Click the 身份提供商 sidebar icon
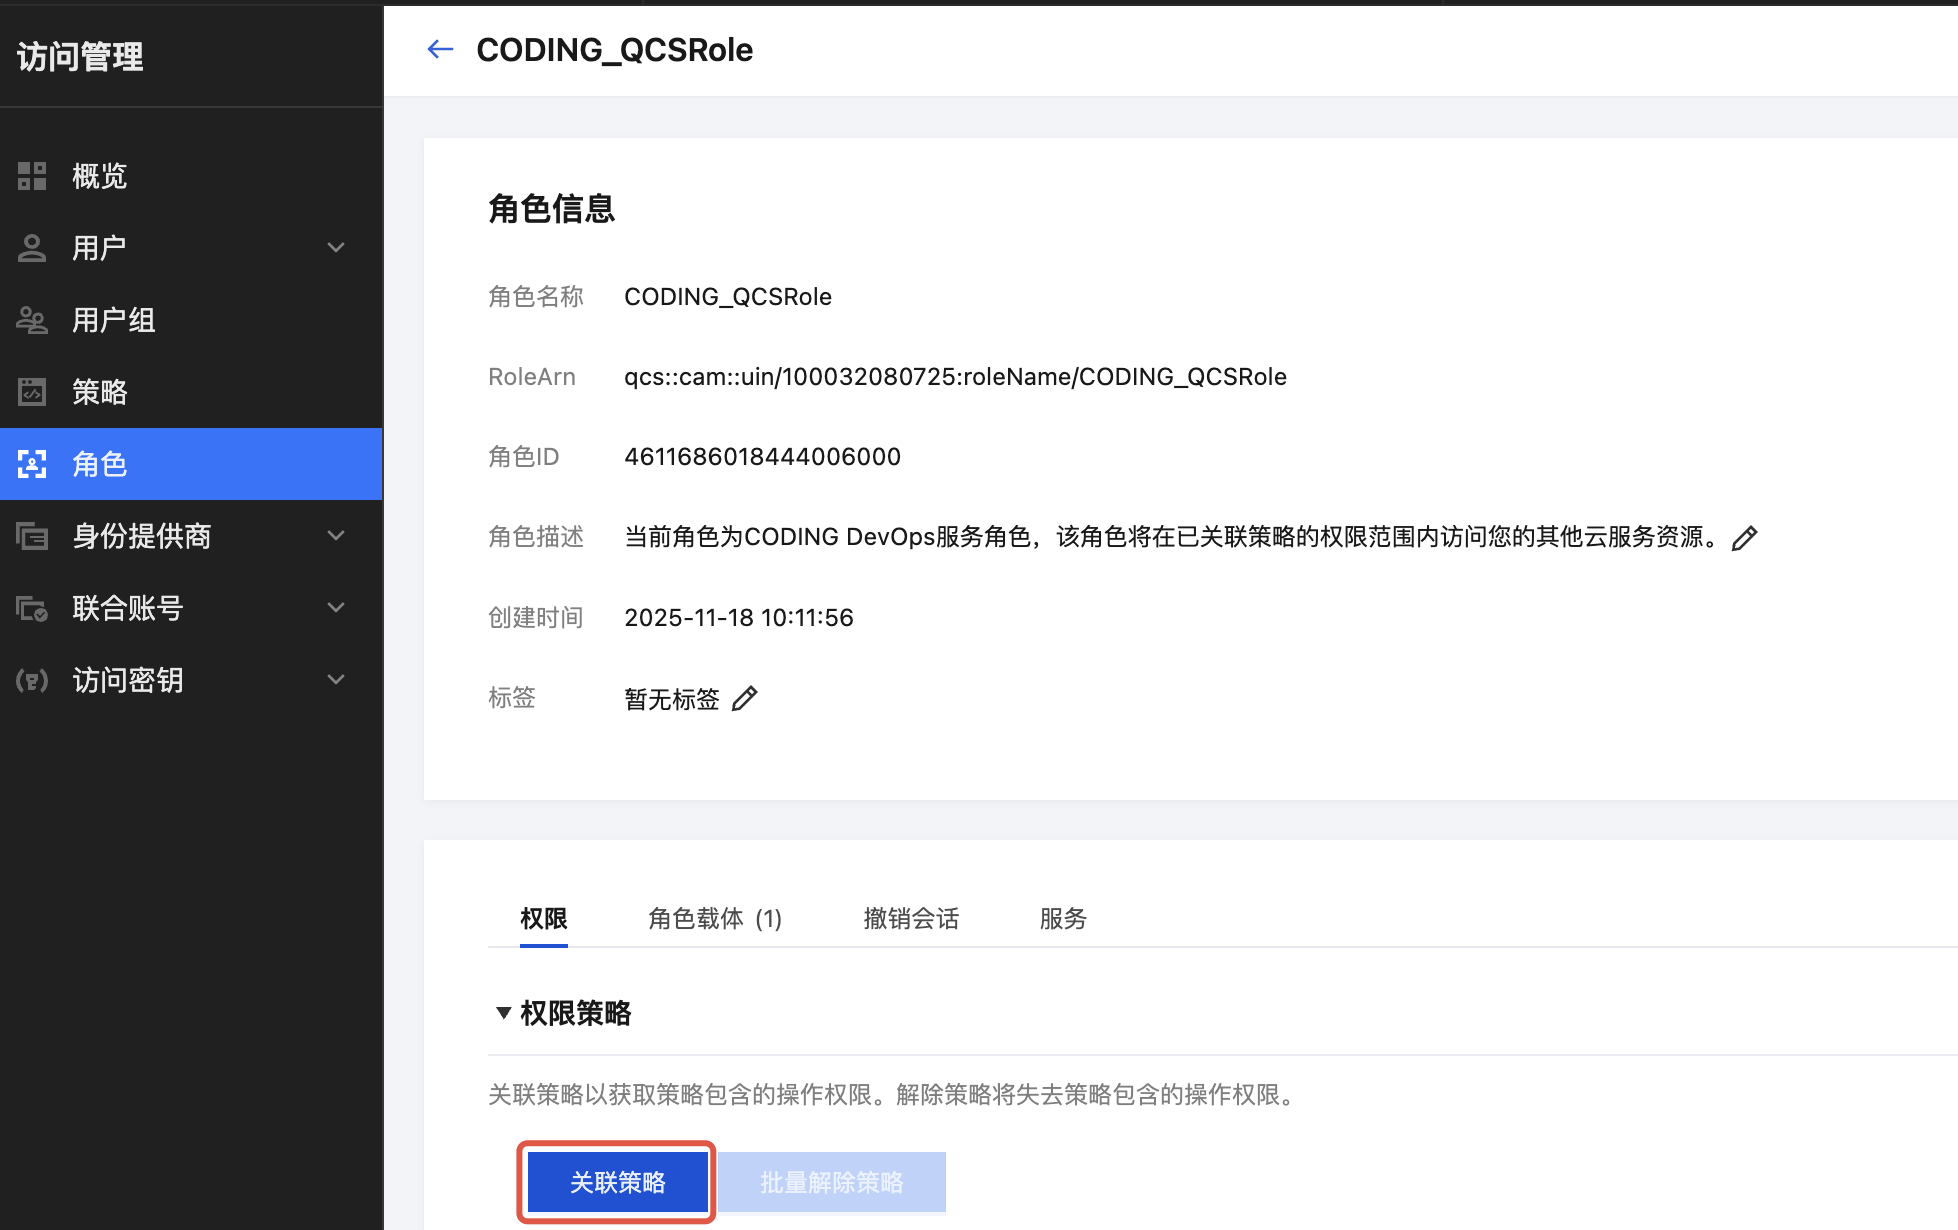 click(x=32, y=536)
